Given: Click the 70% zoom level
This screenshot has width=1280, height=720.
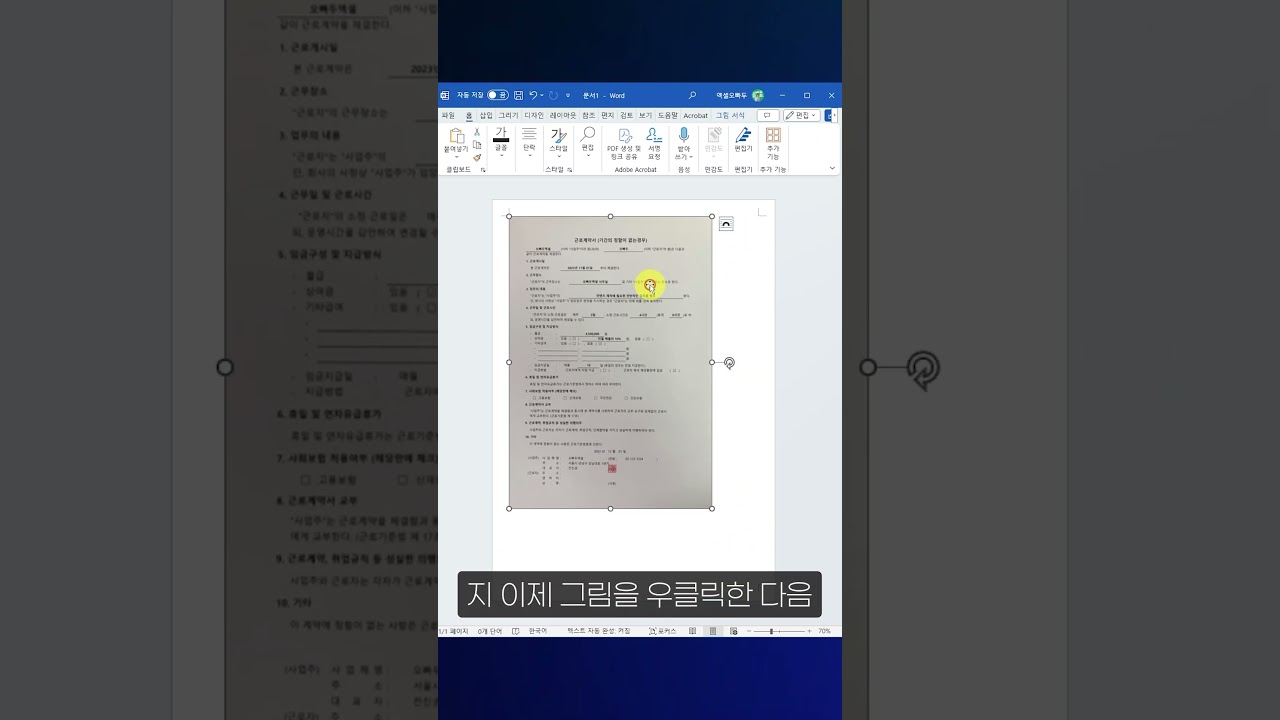Looking at the screenshot, I should (x=825, y=631).
